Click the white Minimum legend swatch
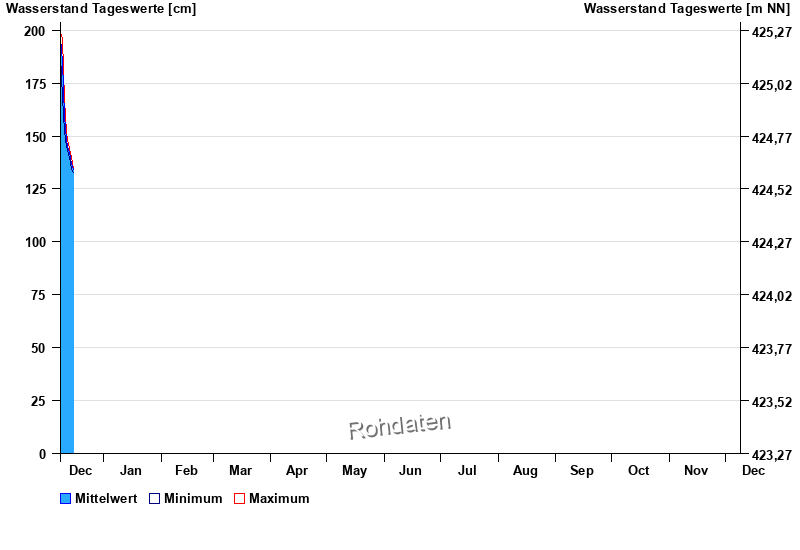This screenshot has height=550, width=800. pos(154,499)
